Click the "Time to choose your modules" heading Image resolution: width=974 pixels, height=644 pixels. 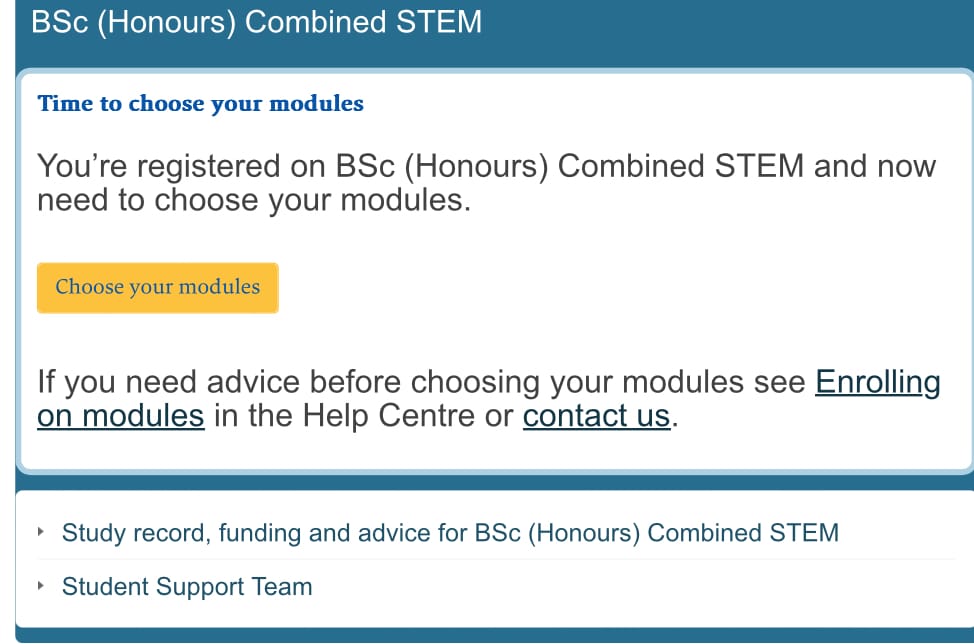point(199,103)
